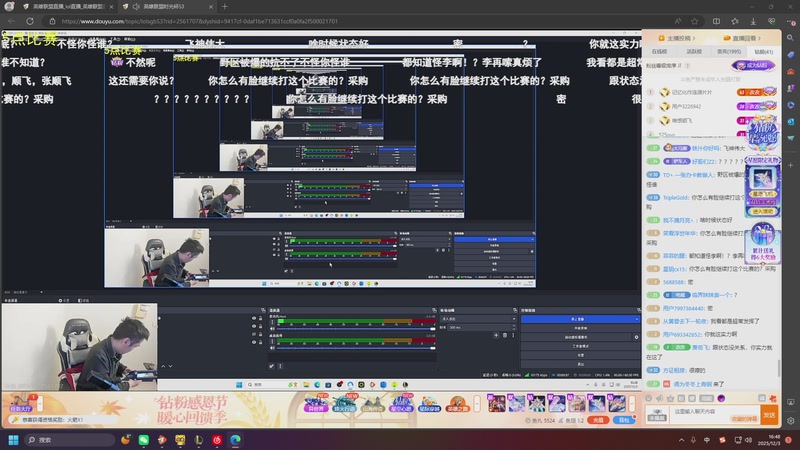Open Edge sidebar paper-plane Drop icon
800x450 pixels.
tap(790, 138)
